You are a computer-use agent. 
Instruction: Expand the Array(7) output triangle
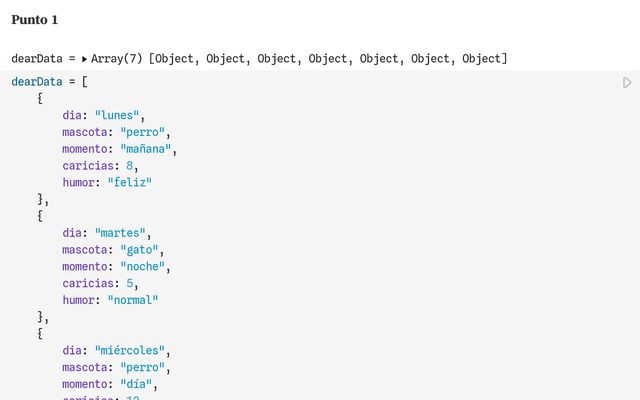click(84, 59)
